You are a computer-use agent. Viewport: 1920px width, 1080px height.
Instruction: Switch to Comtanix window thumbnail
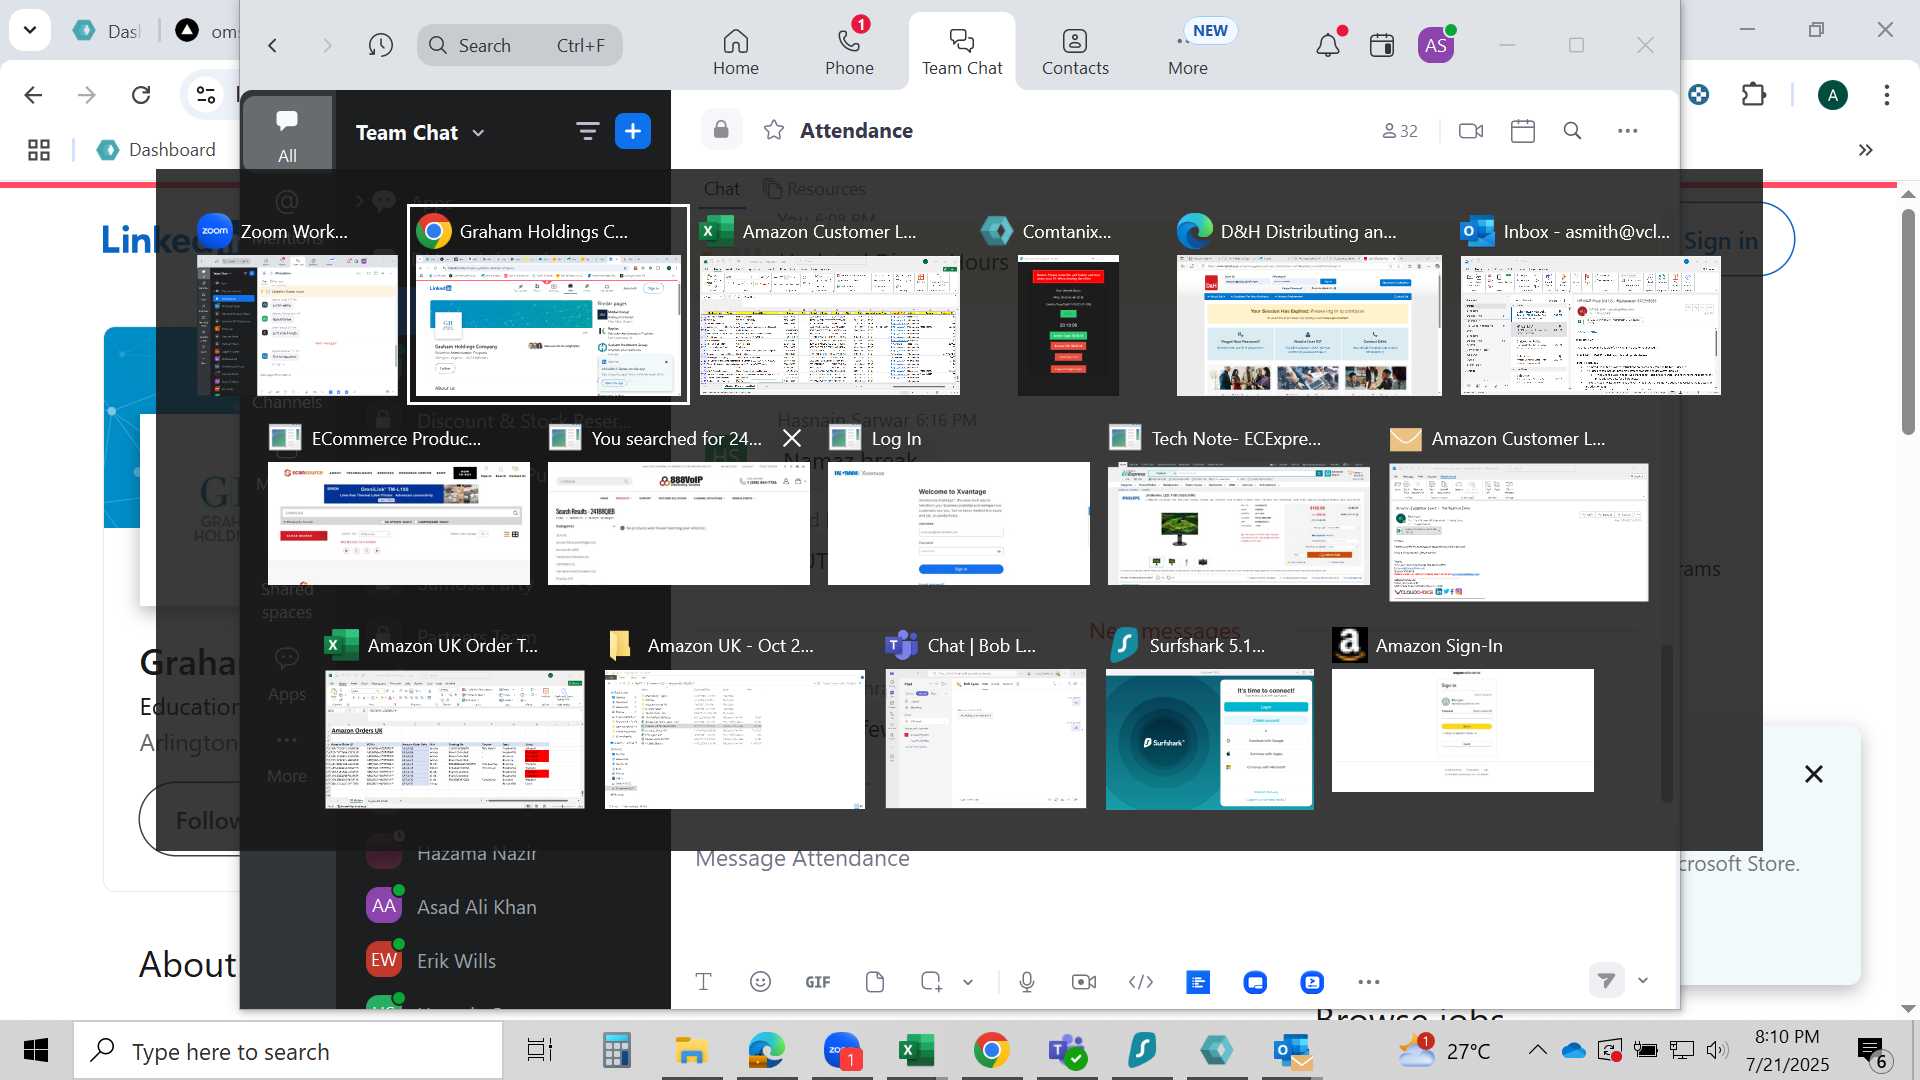pos(1068,325)
